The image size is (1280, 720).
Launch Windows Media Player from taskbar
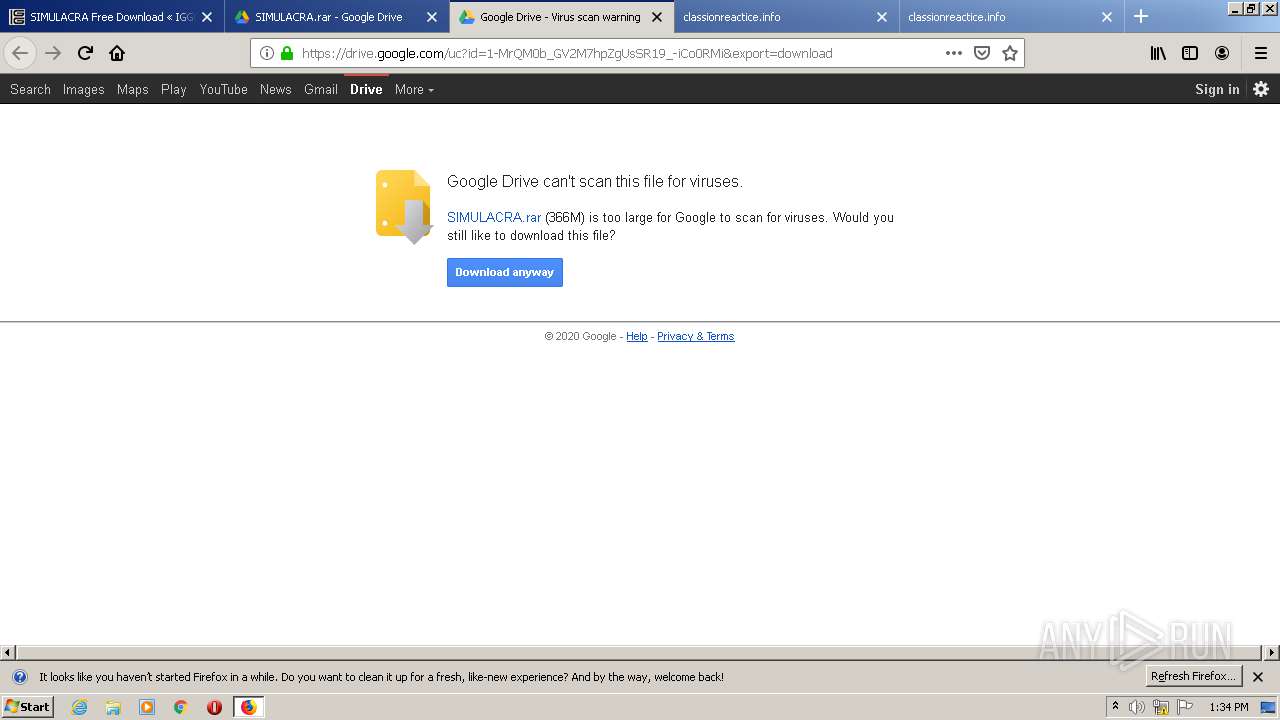coord(147,707)
